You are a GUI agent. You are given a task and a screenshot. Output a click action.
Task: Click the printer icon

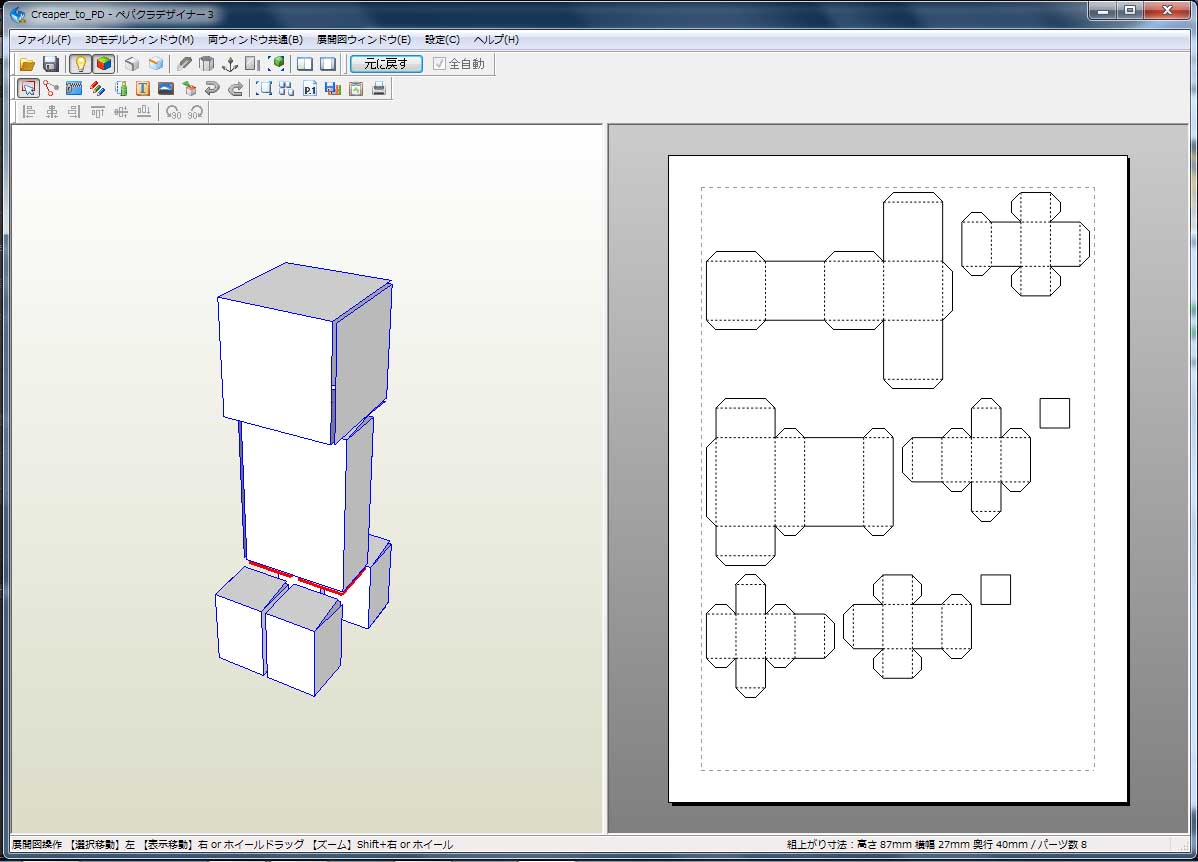(379, 89)
